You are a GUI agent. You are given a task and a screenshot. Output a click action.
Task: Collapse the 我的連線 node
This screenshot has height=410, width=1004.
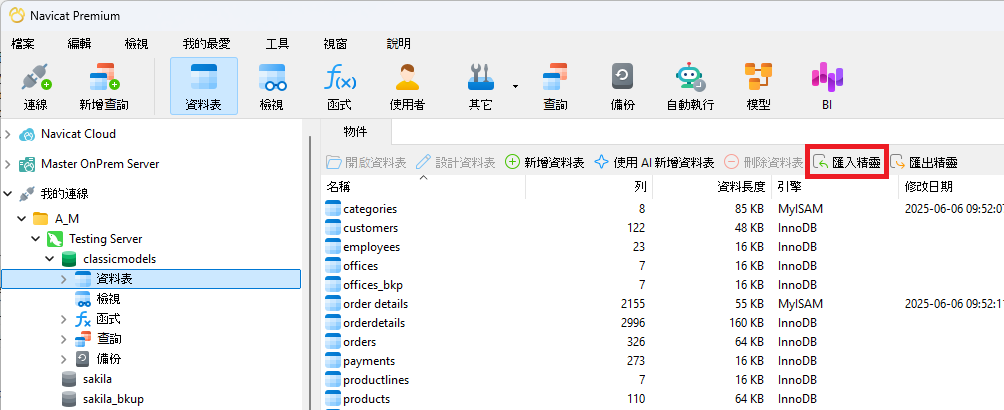click(x=8, y=193)
